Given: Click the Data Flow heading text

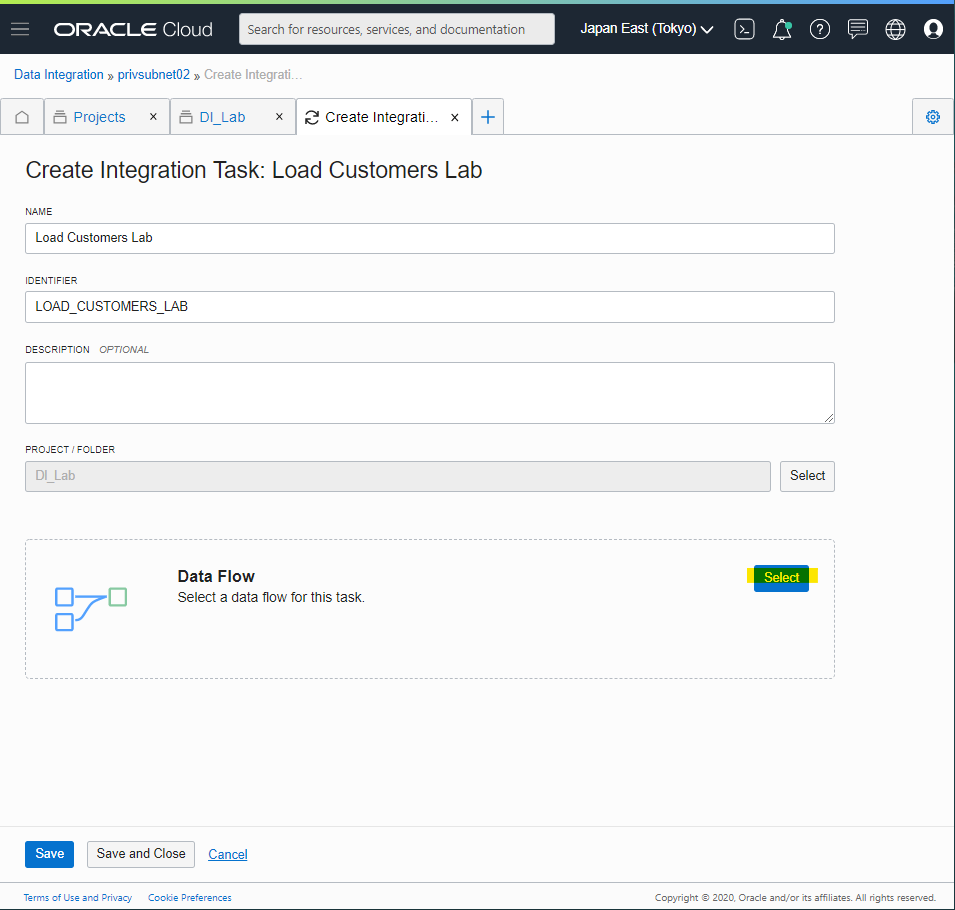Looking at the screenshot, I should click(216, 576).
